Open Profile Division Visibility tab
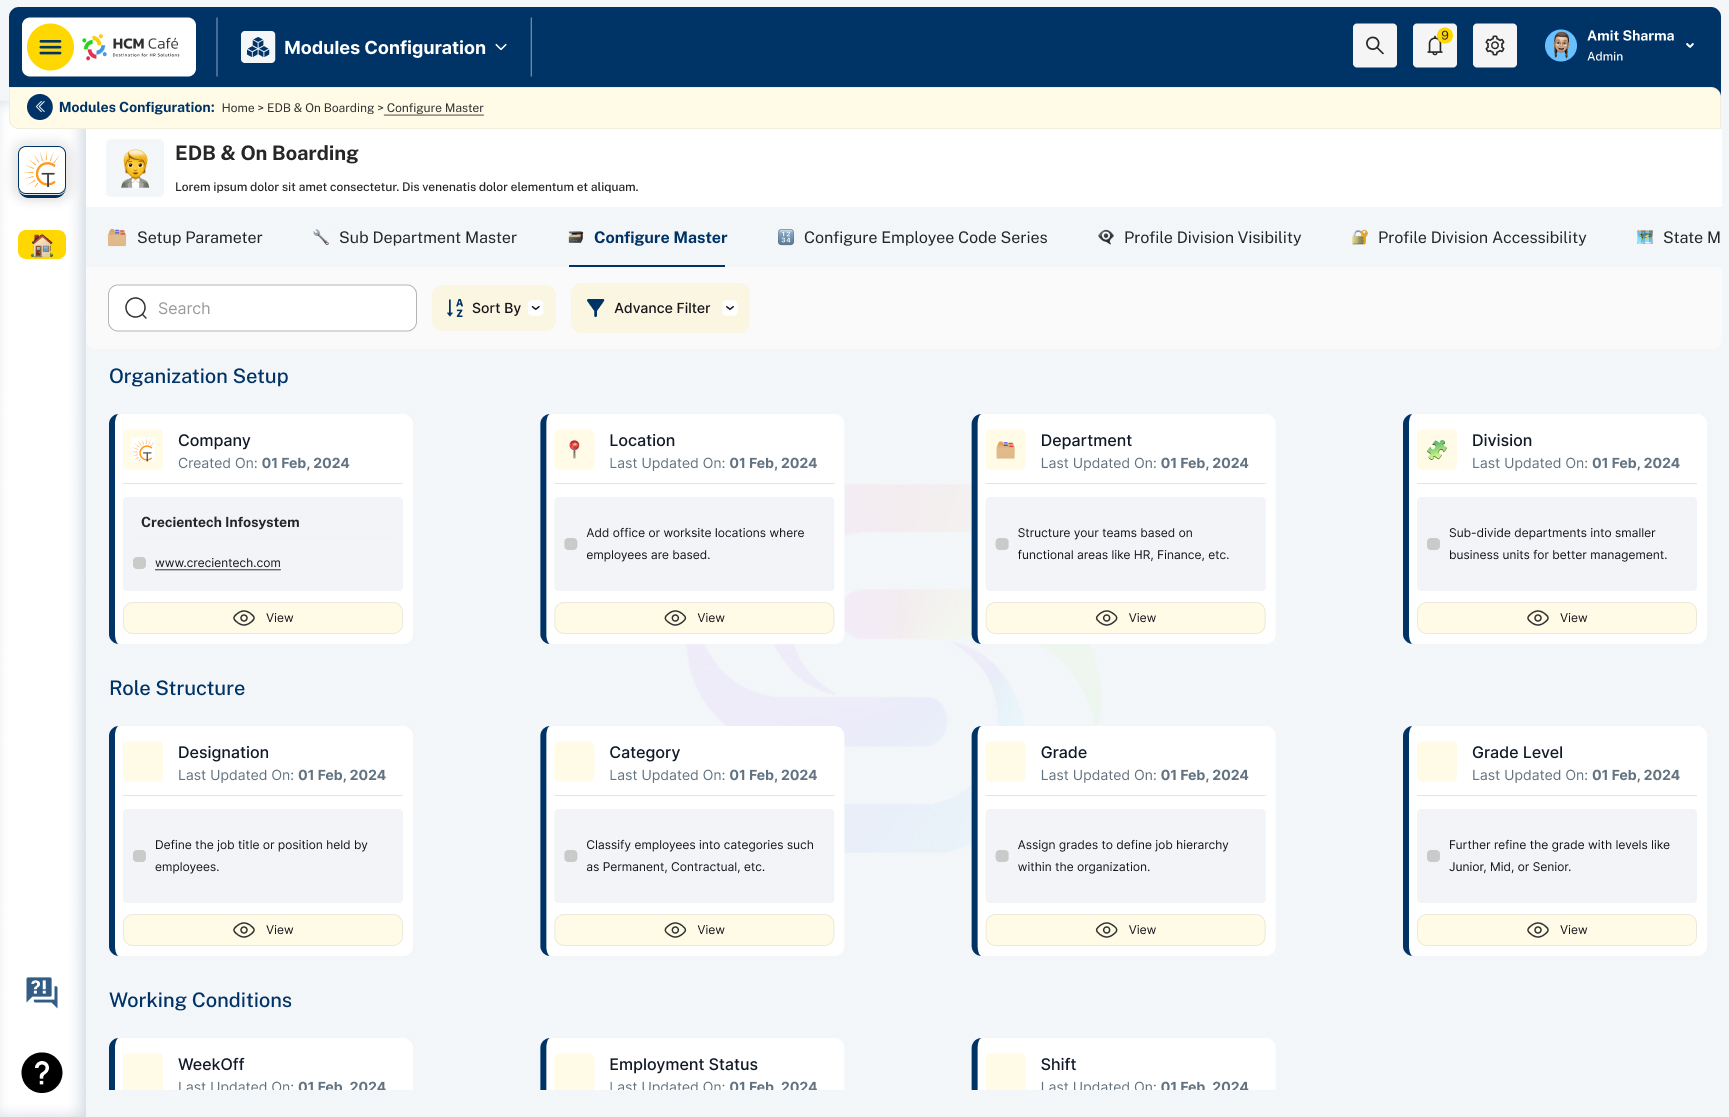 click(x=1200, y=237)
